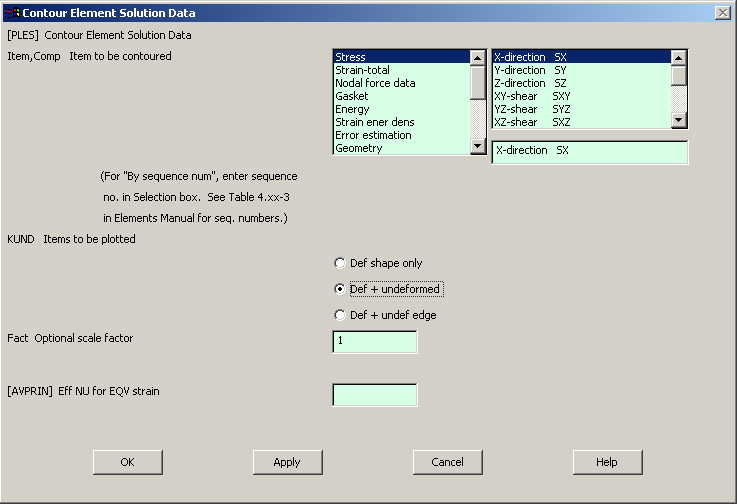The width and height of the screenshot is (737, 504).
Task: Click the X-direction SX selection box
Action: click(589, 152)
